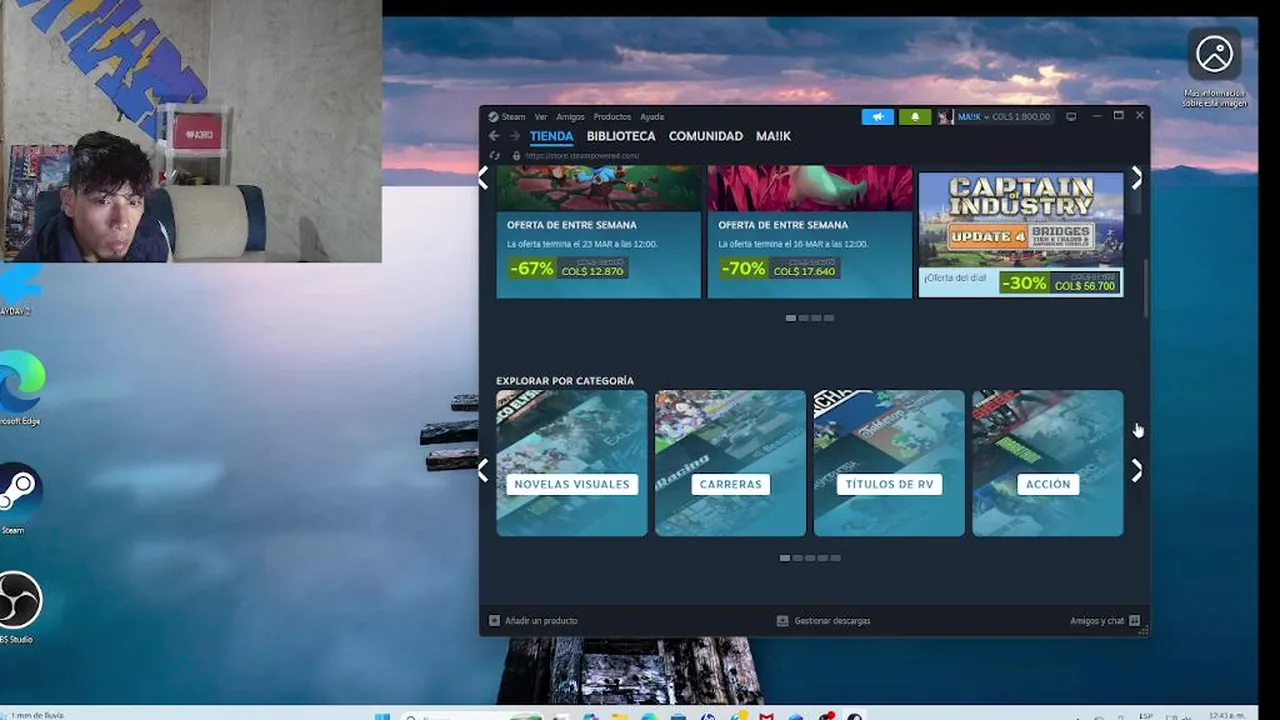Image resolution: width=1280 pixels, height=720 pixels.
Task: Click the download icon by Gestionar descargas
Action: click(x=782, y=621)
